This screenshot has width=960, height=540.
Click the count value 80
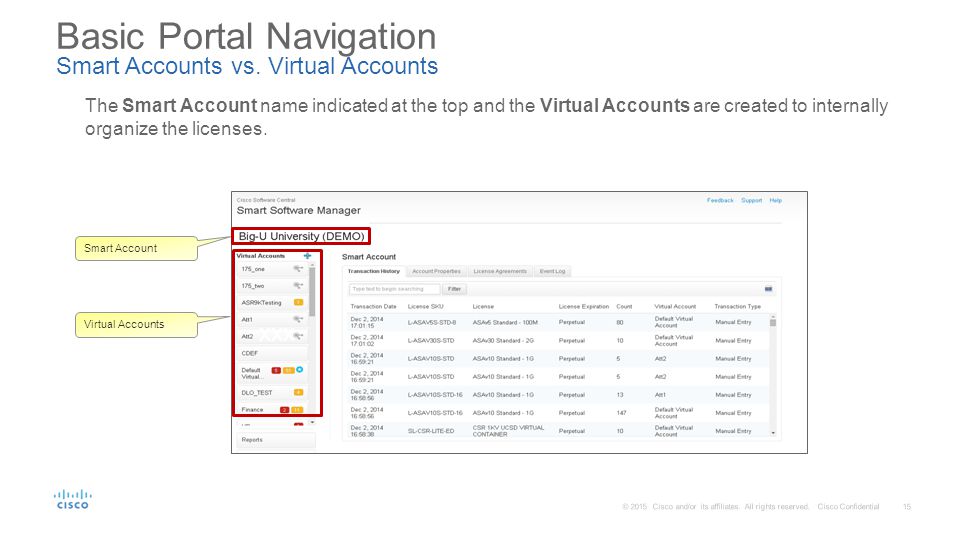(620, 322)
